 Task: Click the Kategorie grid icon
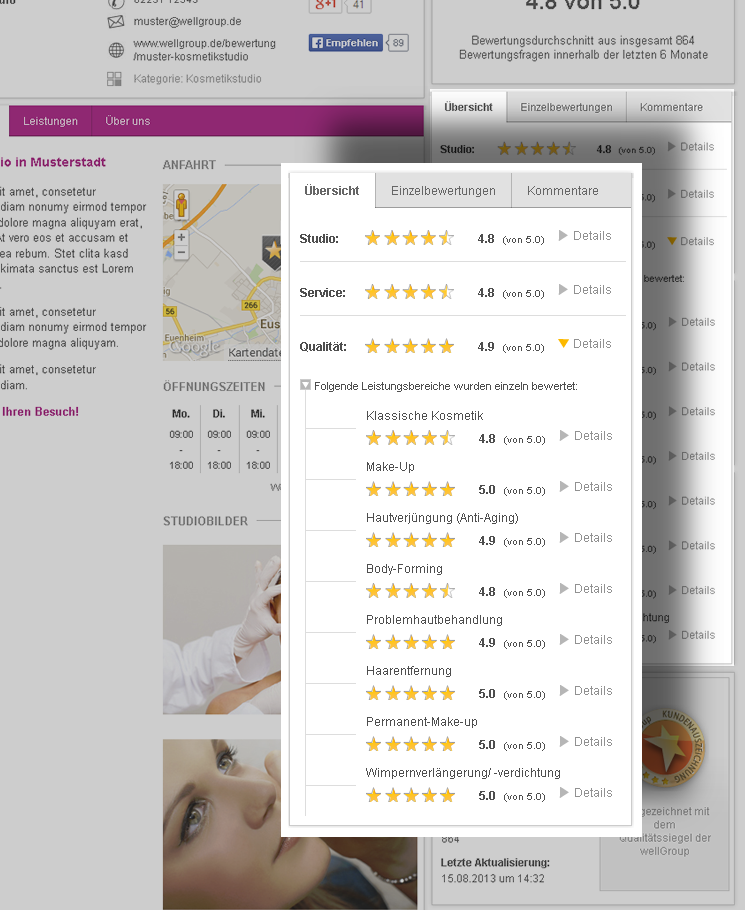coord(115,79)
